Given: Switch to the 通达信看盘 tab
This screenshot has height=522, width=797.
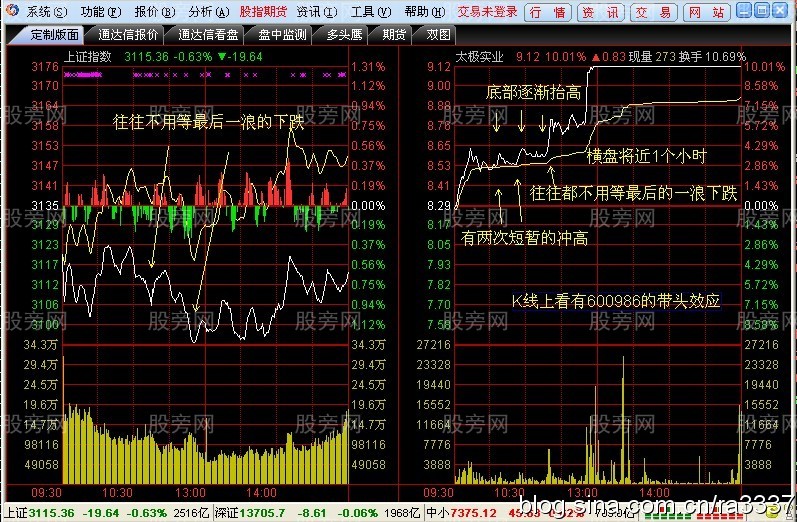Looking at the screenshot, I should point(208,35).
